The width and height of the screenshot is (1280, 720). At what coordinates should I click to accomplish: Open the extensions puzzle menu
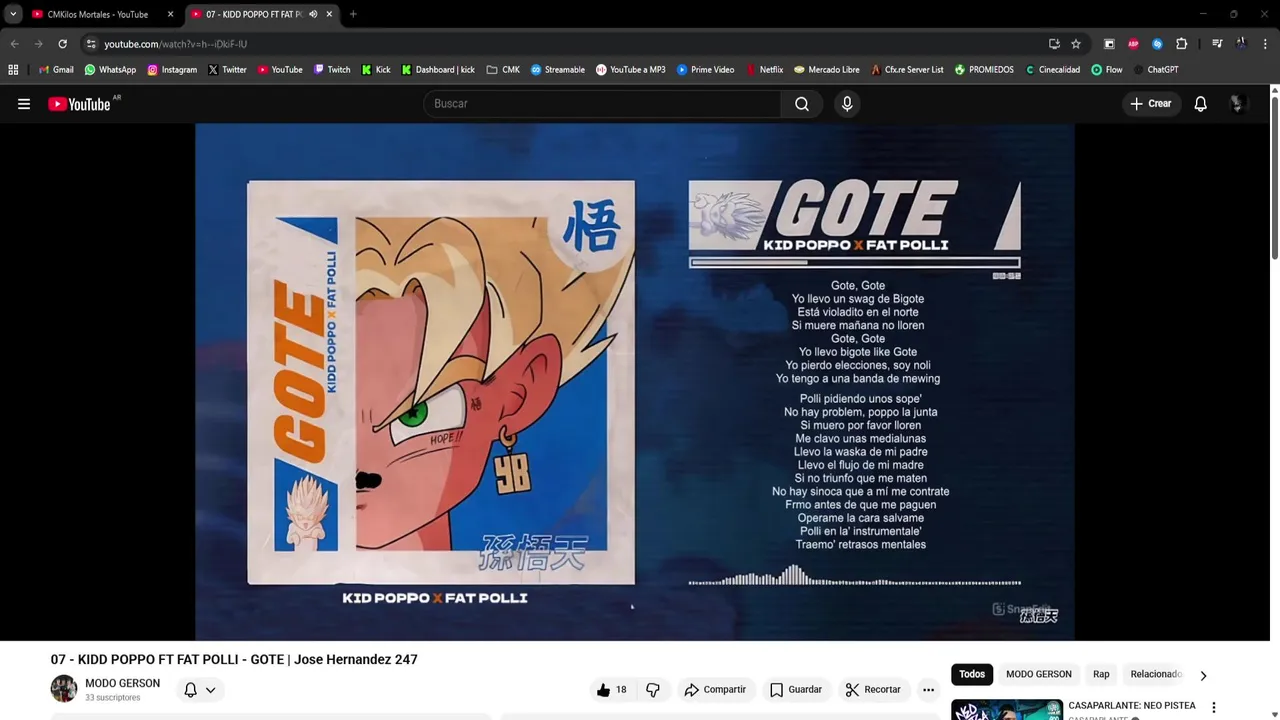[1181, 44]
